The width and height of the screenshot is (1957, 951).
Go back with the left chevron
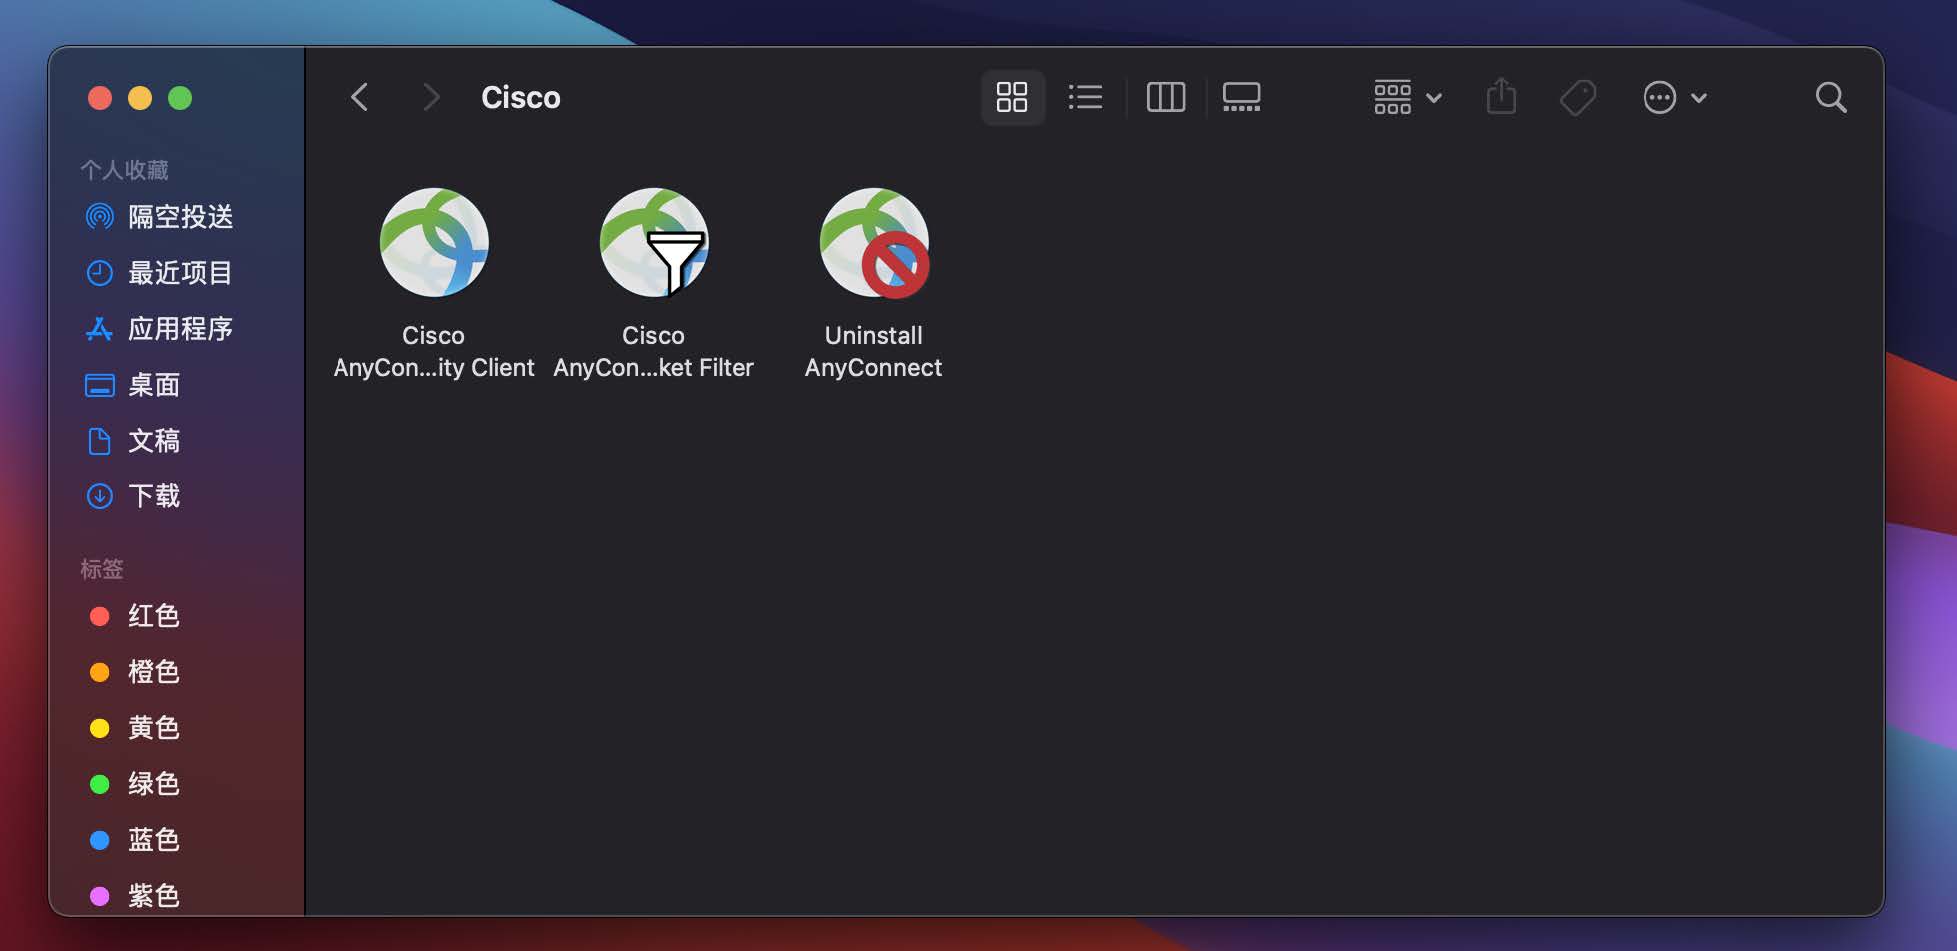pos(360,97)
